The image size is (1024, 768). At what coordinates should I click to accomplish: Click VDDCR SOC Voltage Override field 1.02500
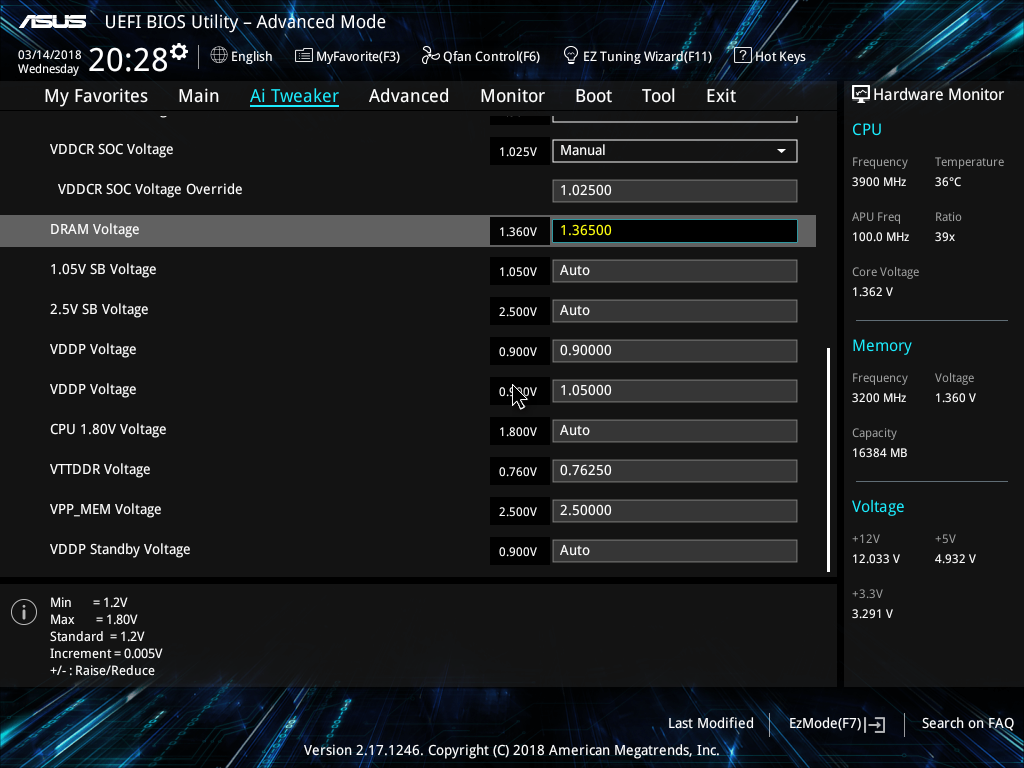675,191
